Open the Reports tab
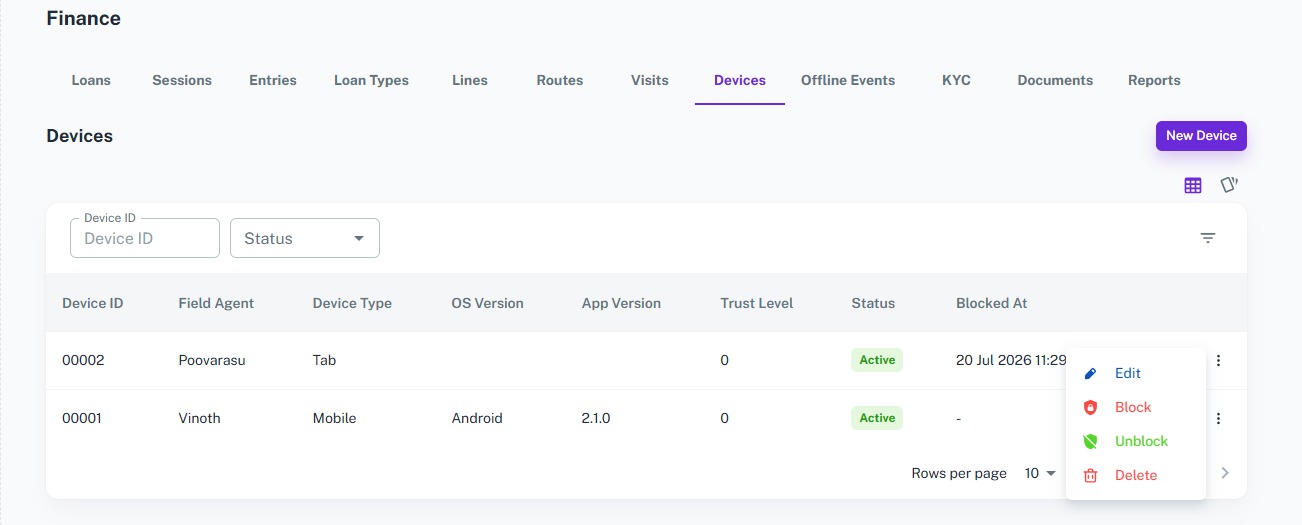Screen dimensions: 1302x525 1154,80
